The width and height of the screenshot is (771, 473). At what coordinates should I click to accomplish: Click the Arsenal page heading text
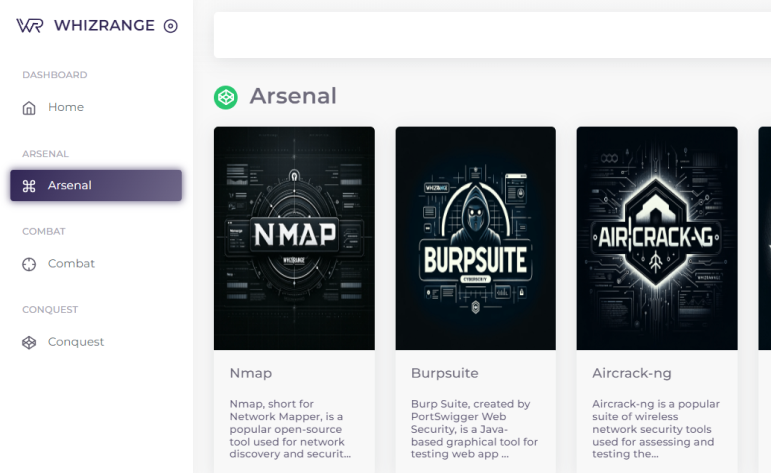click(293, 96)
